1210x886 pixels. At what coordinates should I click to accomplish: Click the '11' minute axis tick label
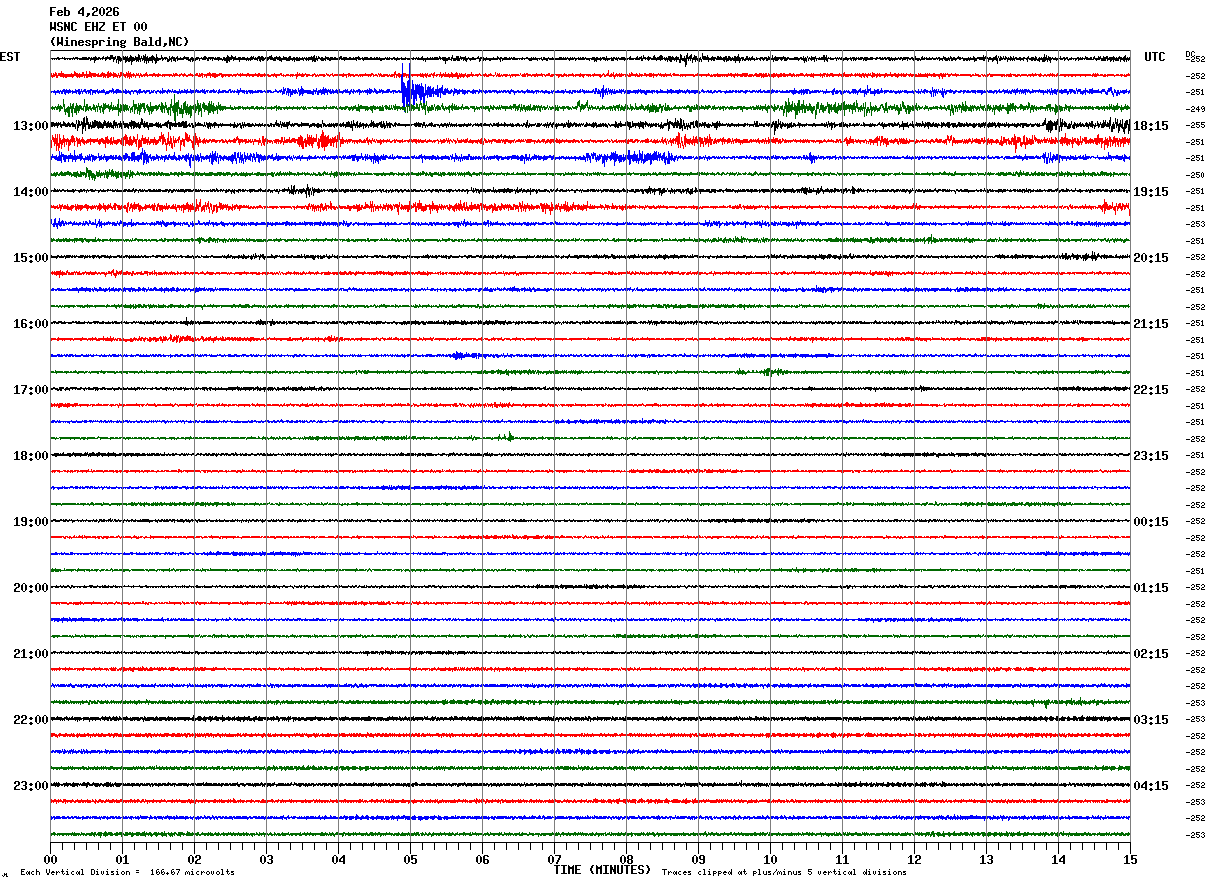point(843,859)
